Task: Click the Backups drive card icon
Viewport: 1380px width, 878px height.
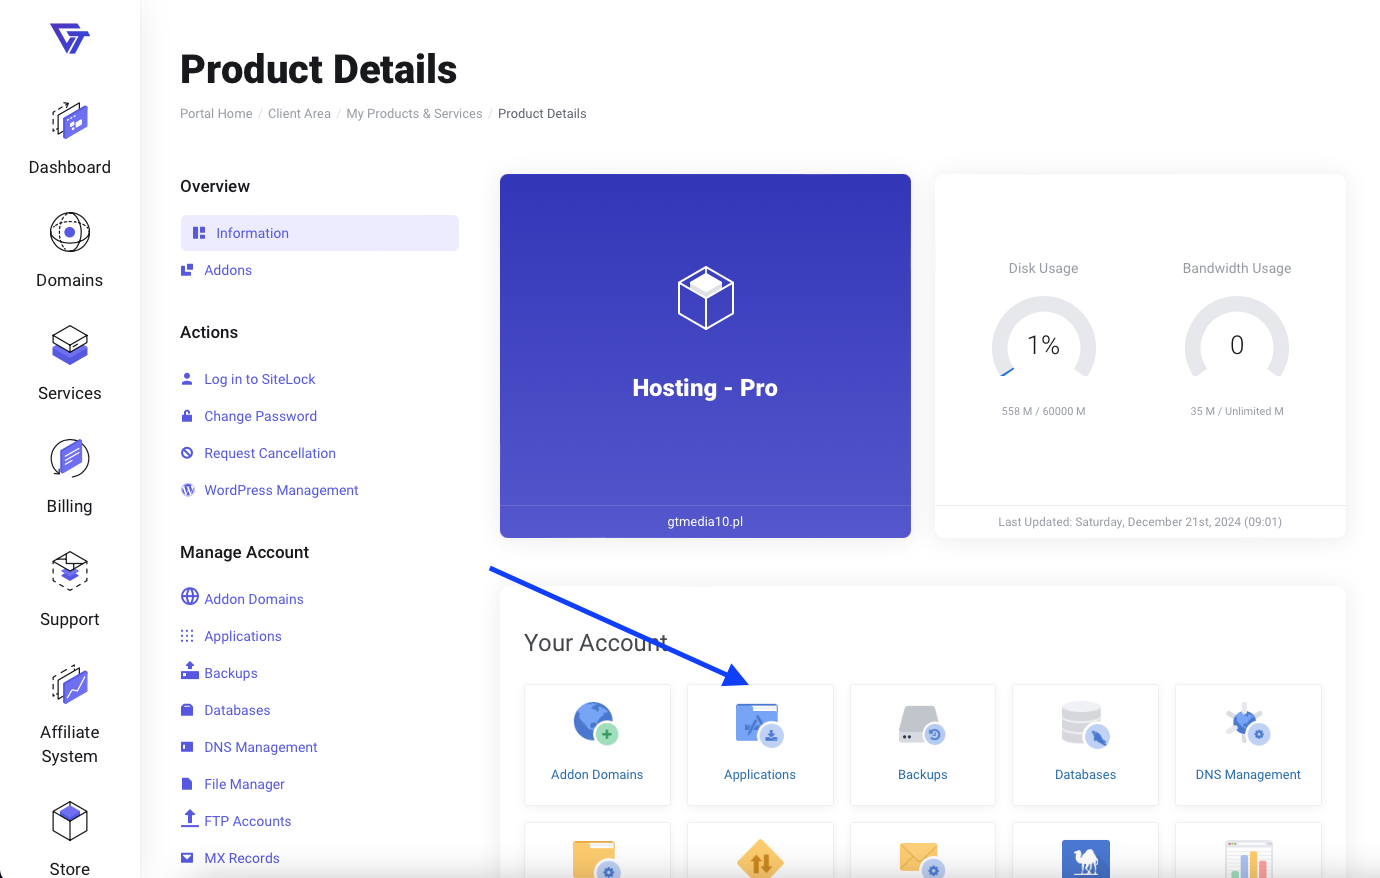Action: (x=922, y=725)
